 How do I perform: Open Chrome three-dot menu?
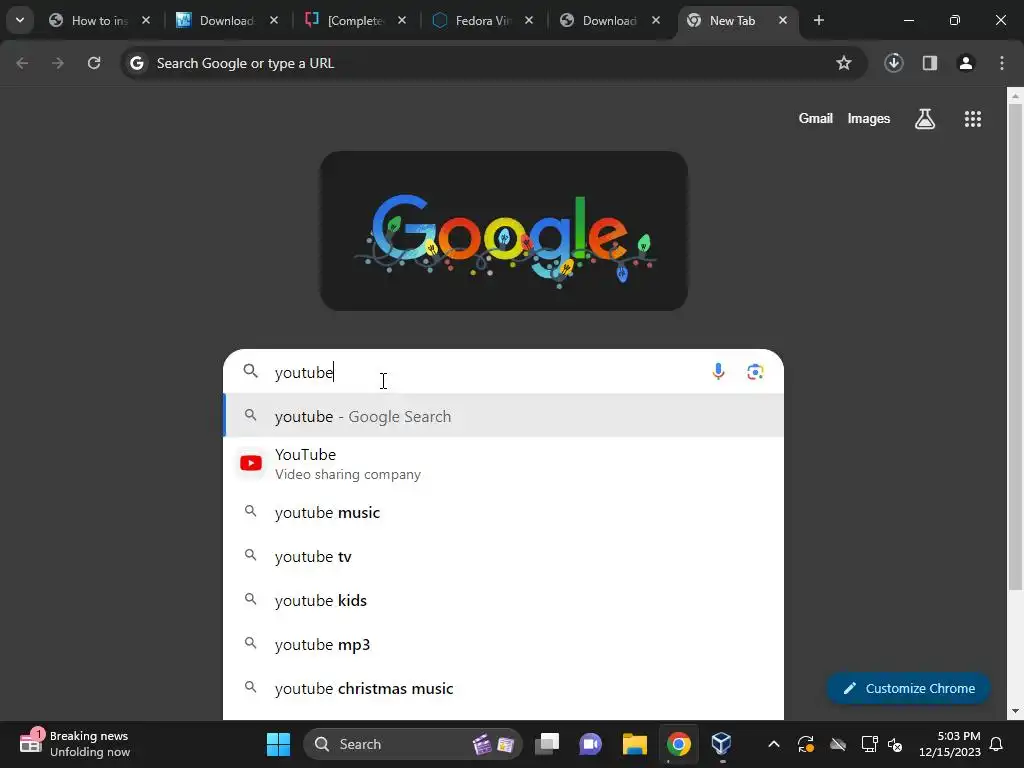pos(1002,63)
